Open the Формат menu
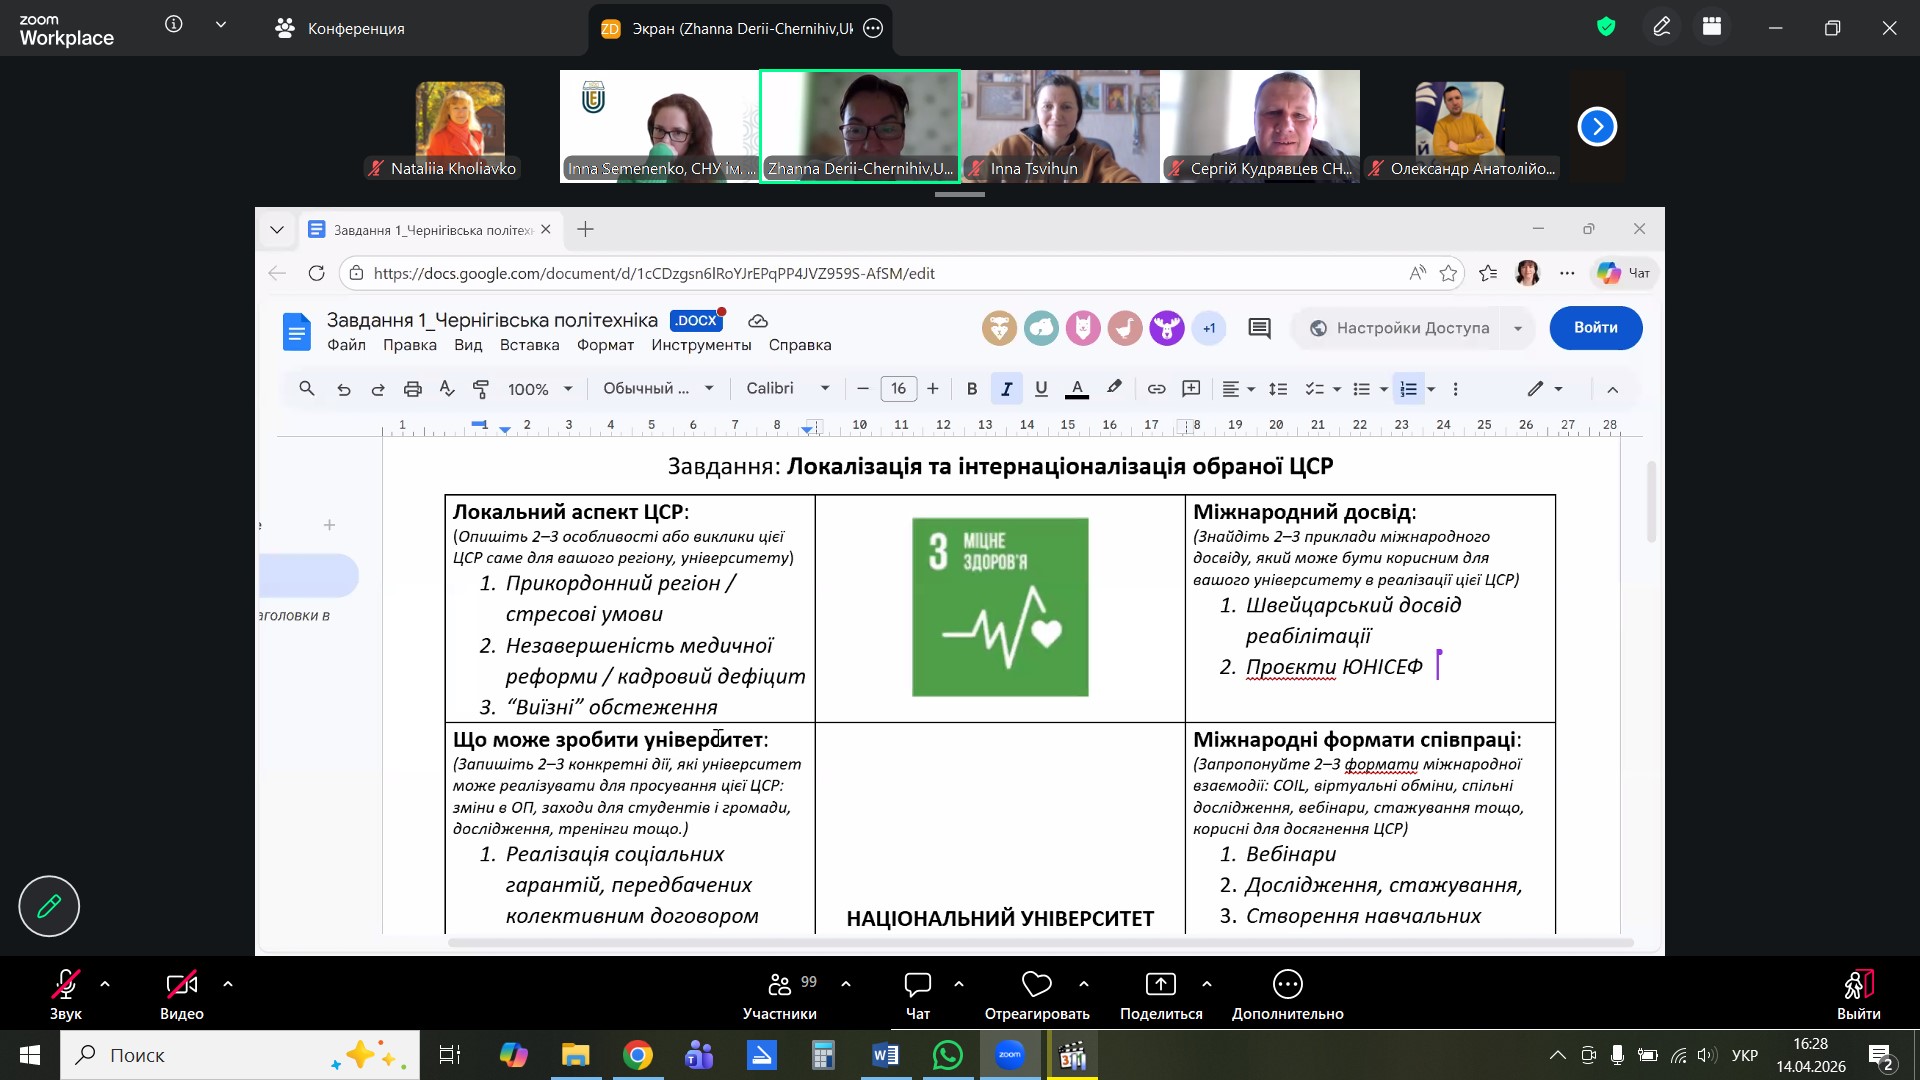 (x=605, y=345)
